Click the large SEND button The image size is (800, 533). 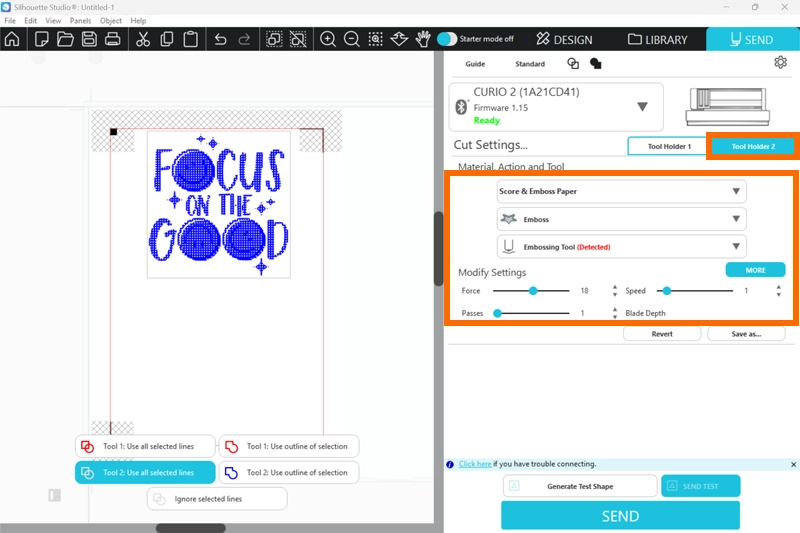click(x=620, y=516)
